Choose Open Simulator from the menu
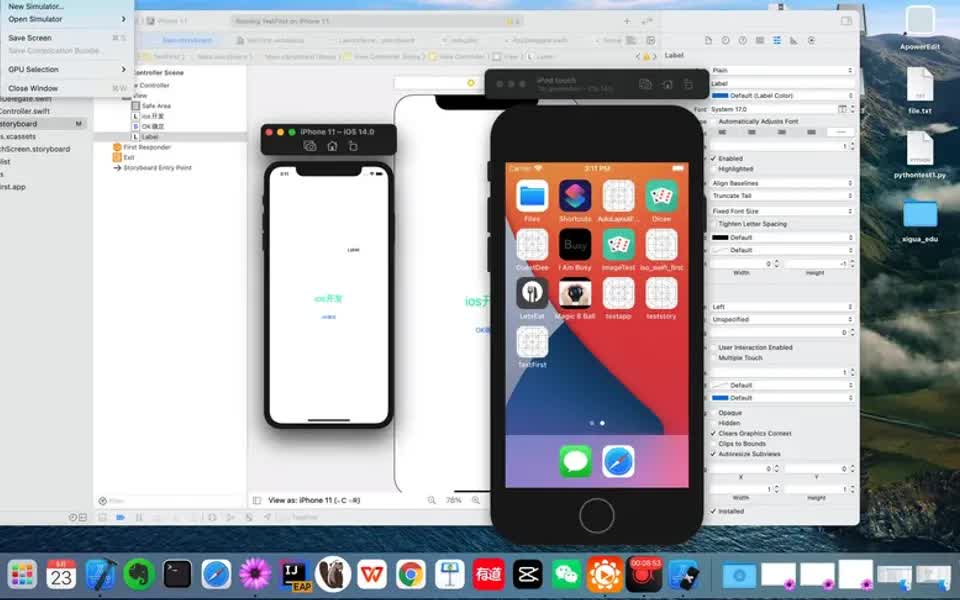Viewport: 960px width, 600px height. click(x=38, y=18)
